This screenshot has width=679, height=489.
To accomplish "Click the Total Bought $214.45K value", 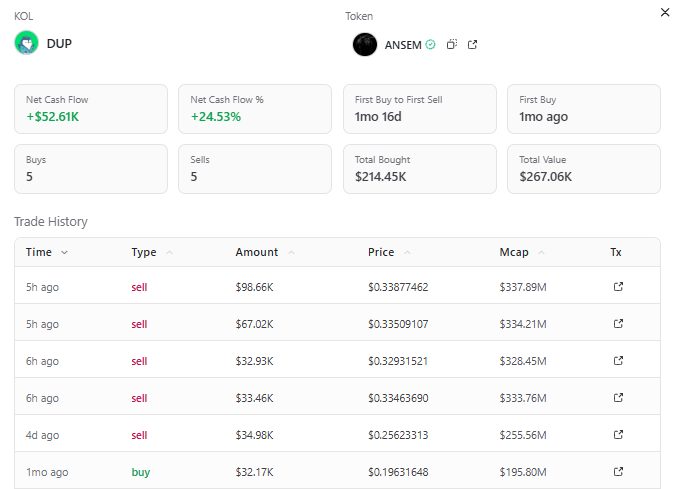I will click(381, 177).
